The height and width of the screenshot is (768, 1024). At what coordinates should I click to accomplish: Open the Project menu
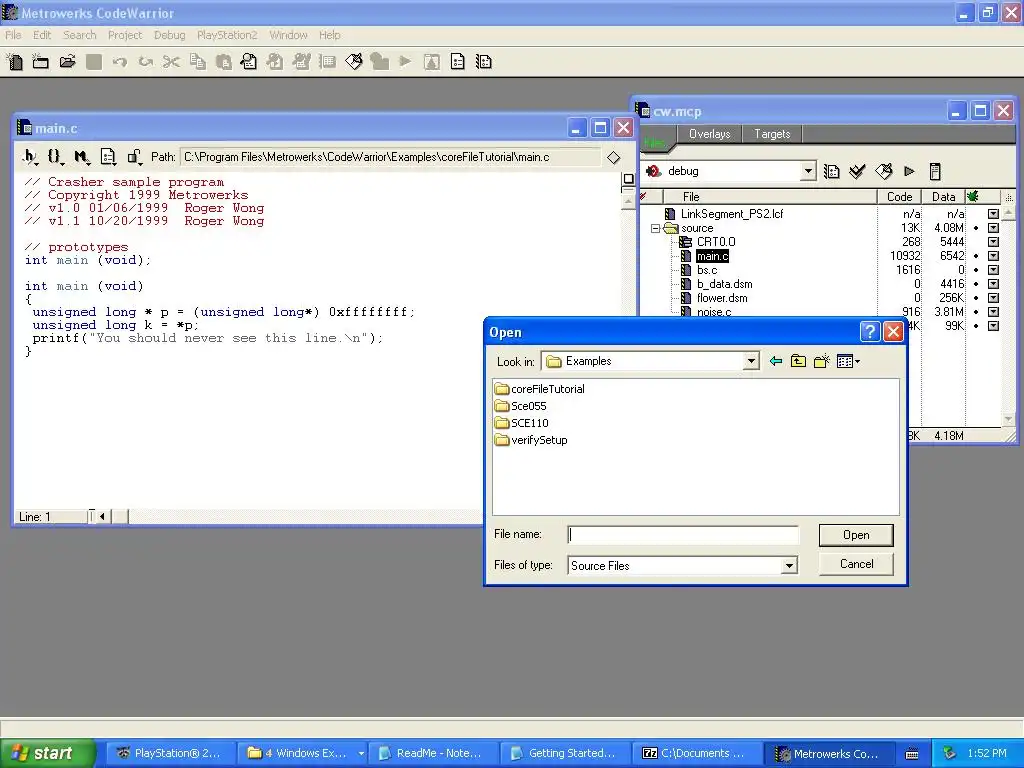[x=125, y=35]
